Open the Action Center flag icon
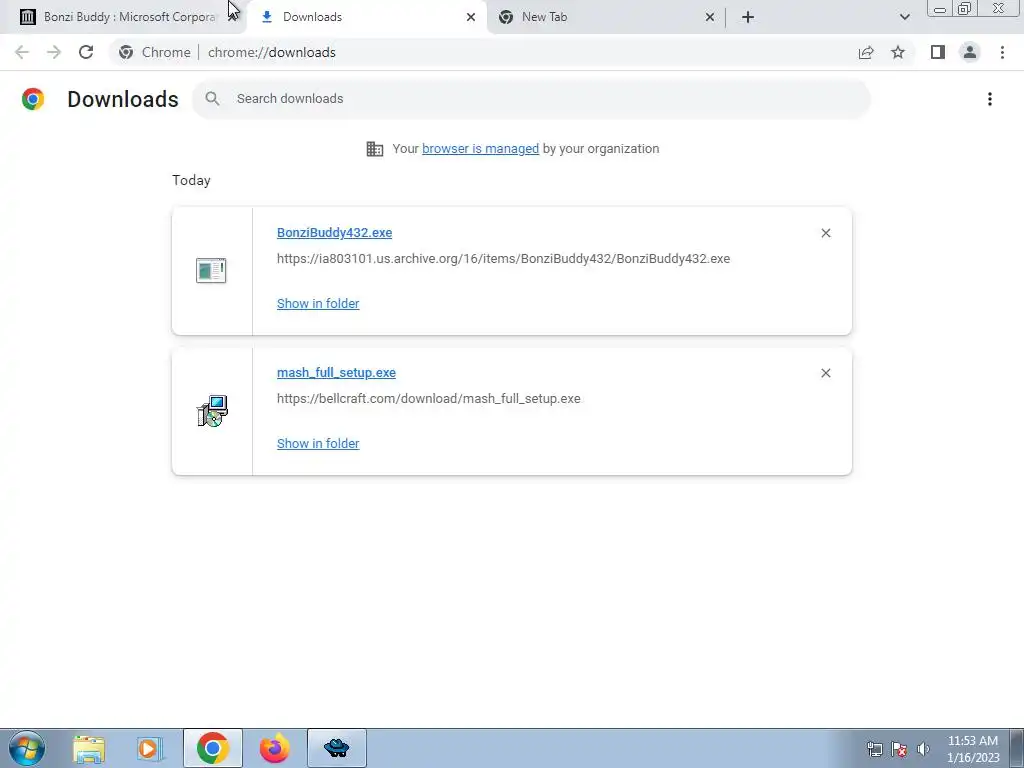 (899, 749)
